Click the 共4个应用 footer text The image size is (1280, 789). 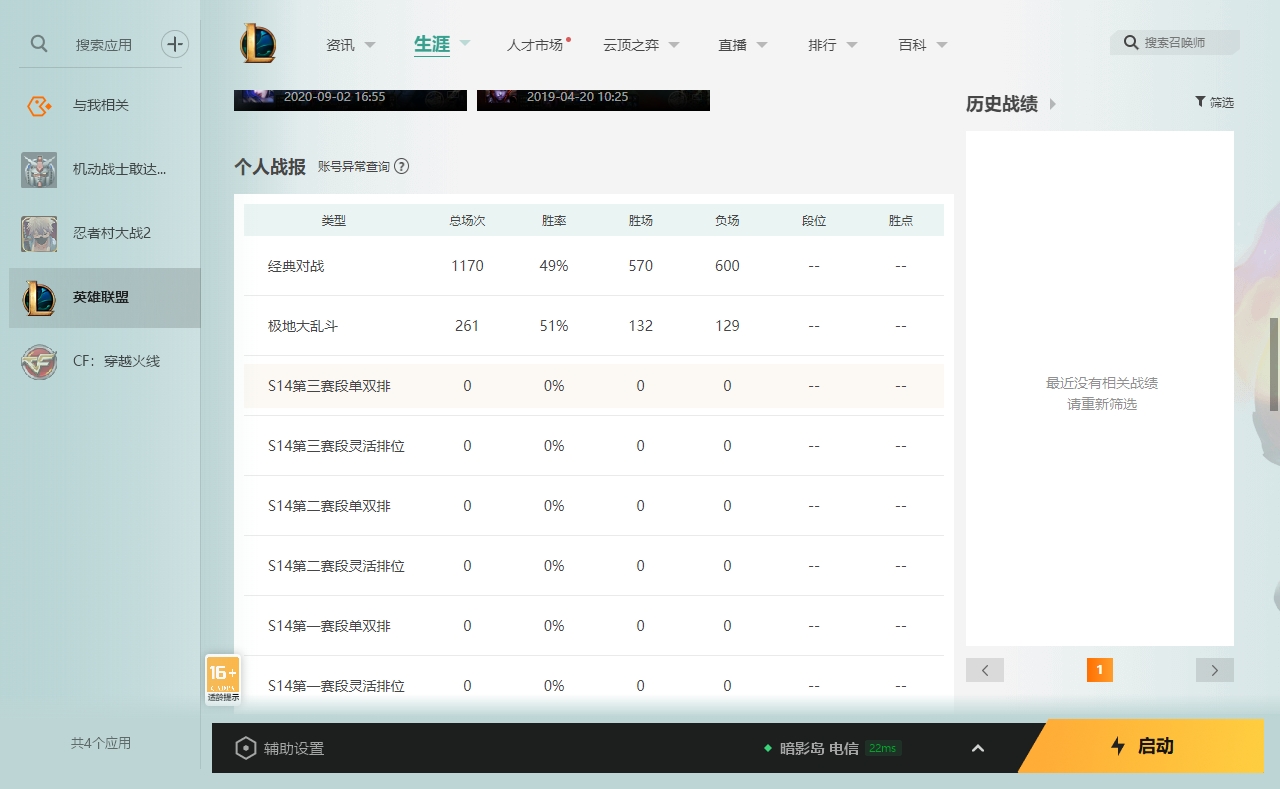coord(101,743)
